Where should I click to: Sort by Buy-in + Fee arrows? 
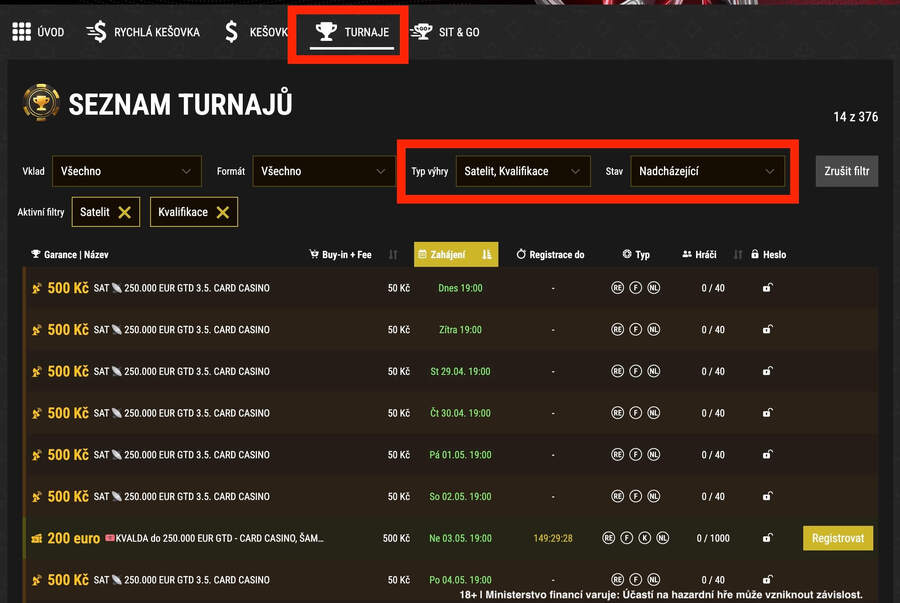click(x=393, y=255)
